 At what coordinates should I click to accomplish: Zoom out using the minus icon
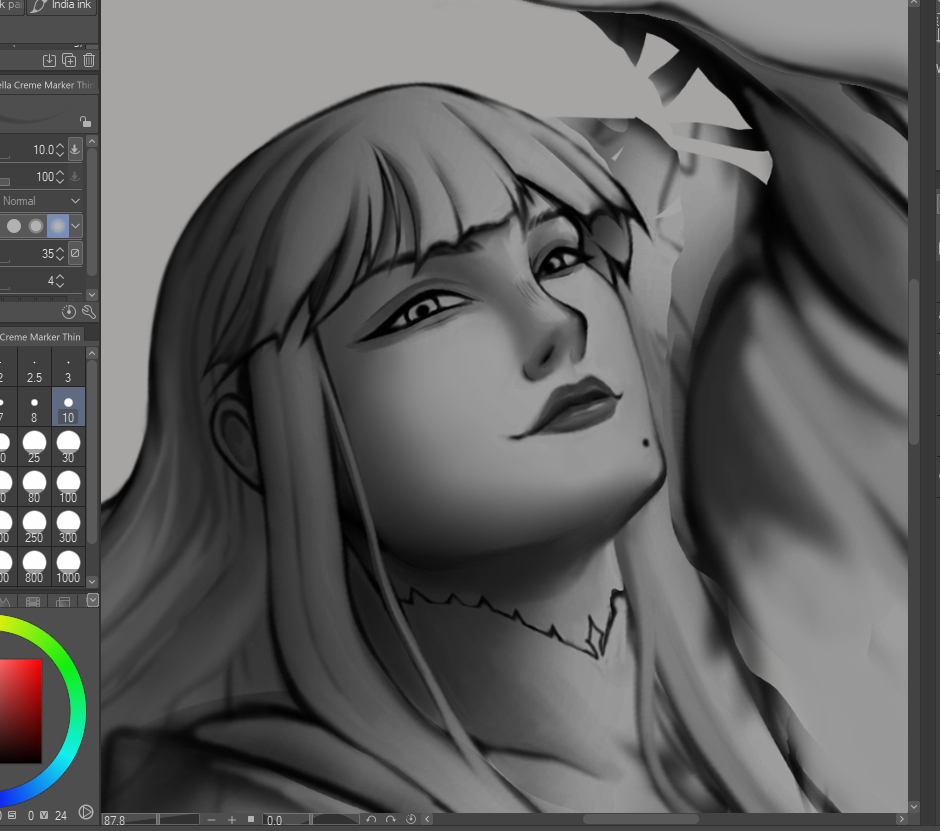(211, 820)
